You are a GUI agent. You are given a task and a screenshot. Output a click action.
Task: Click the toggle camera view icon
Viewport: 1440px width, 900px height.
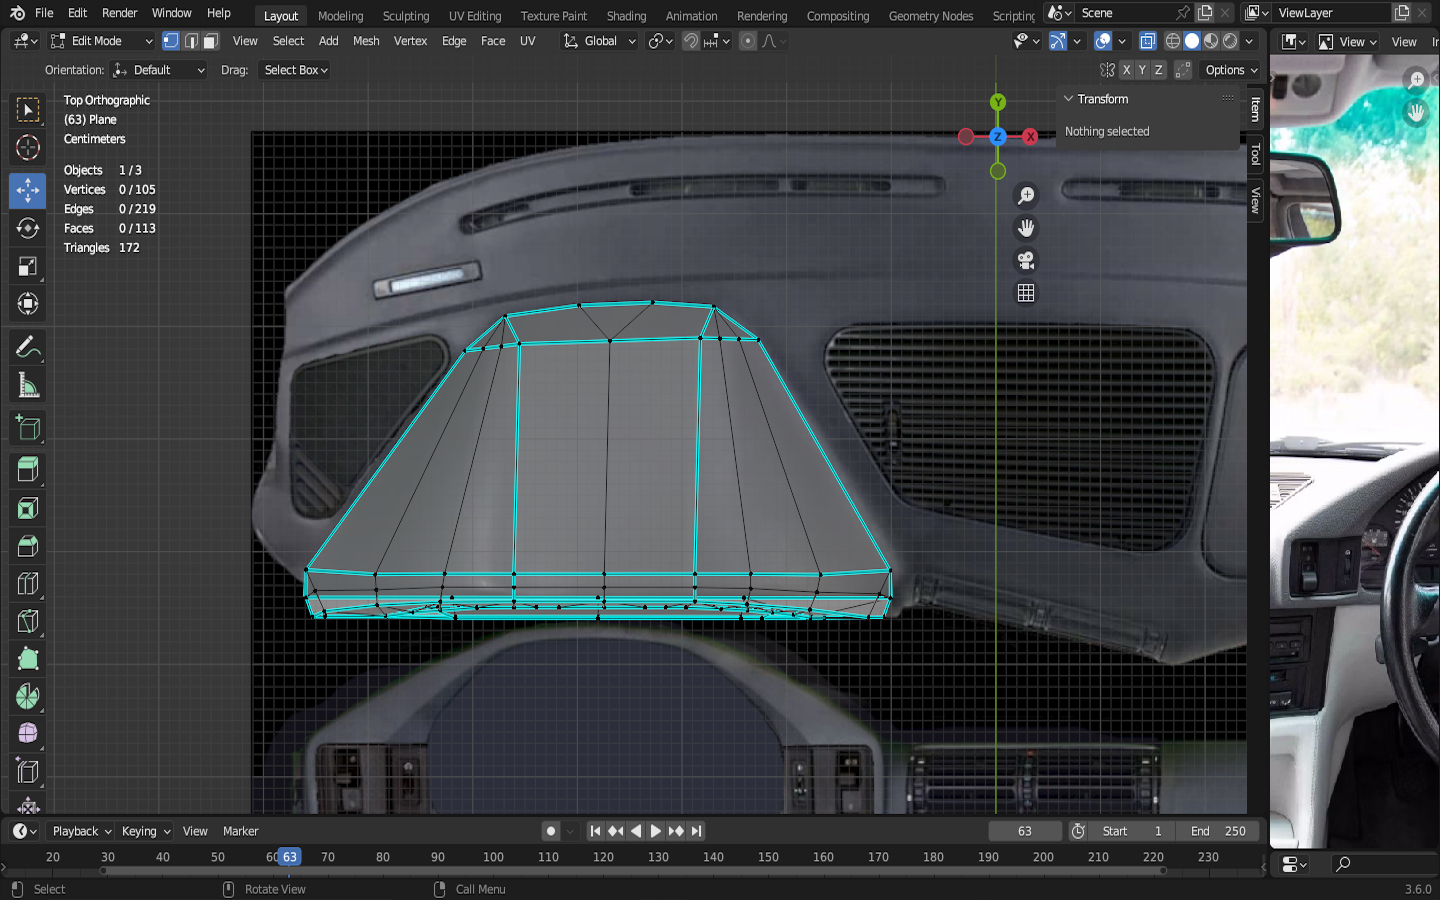(x=1026, y=261)
